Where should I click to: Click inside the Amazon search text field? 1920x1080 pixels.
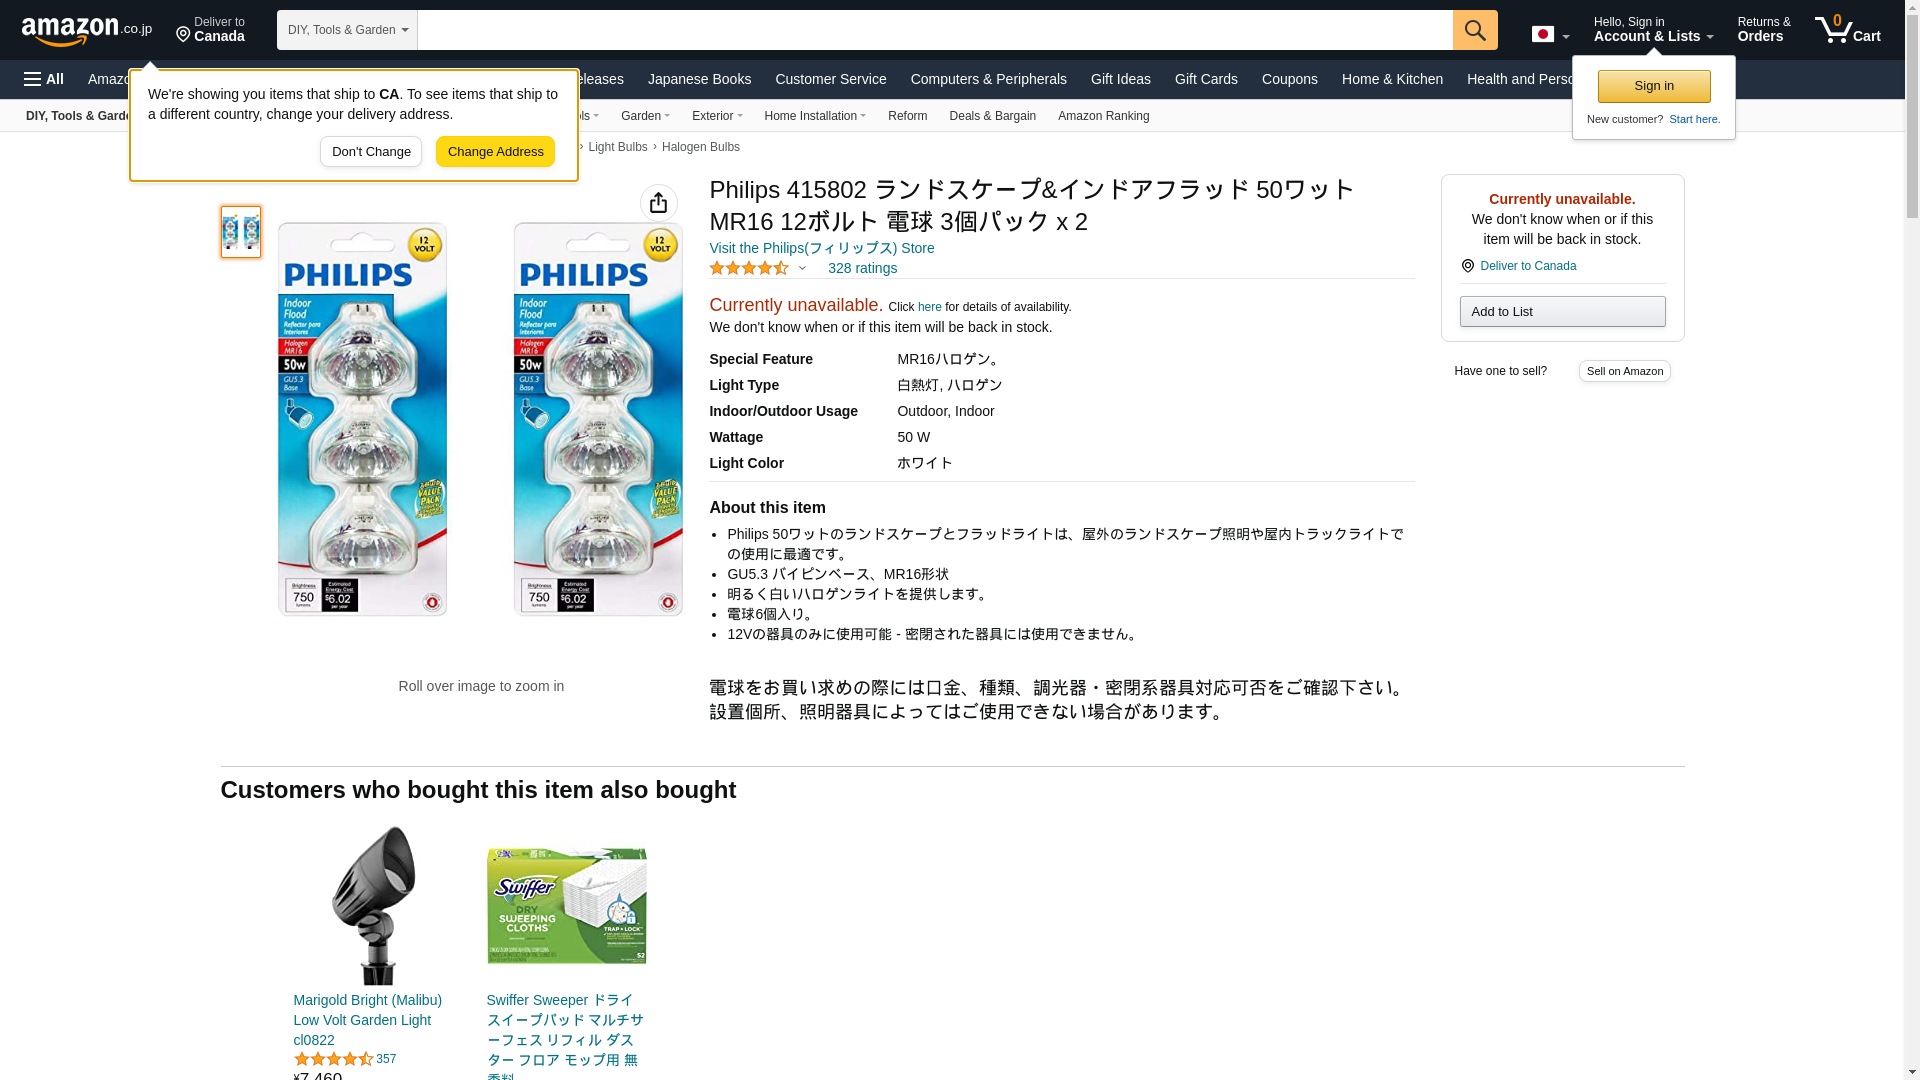tap(935, 30)
